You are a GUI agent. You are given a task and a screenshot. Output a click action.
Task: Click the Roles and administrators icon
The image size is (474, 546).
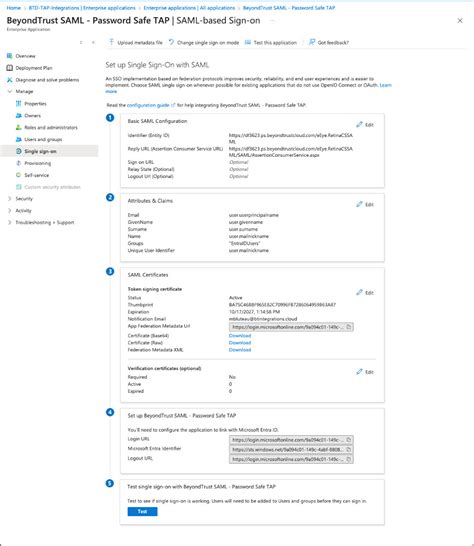(x=18, y=127)
